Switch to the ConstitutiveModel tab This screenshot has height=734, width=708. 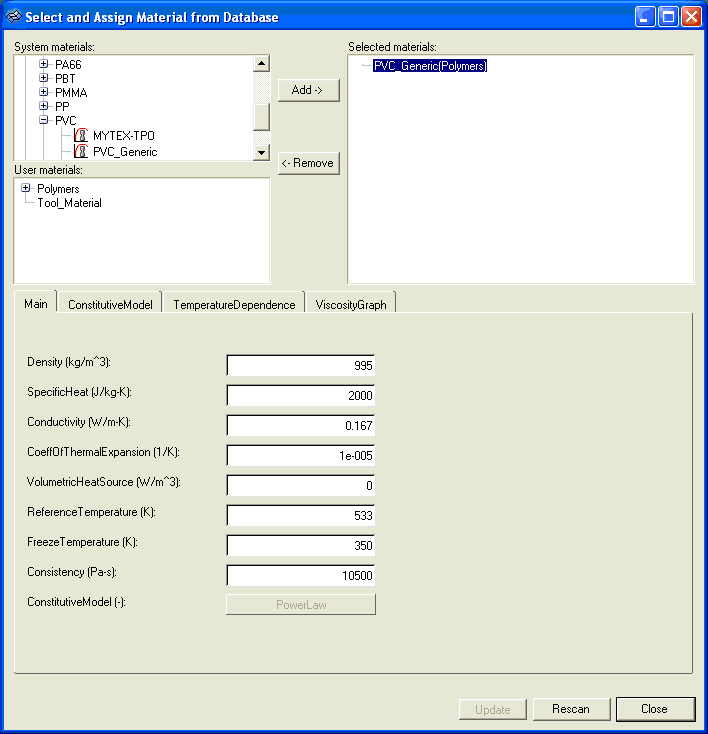[x=110, y=304]
